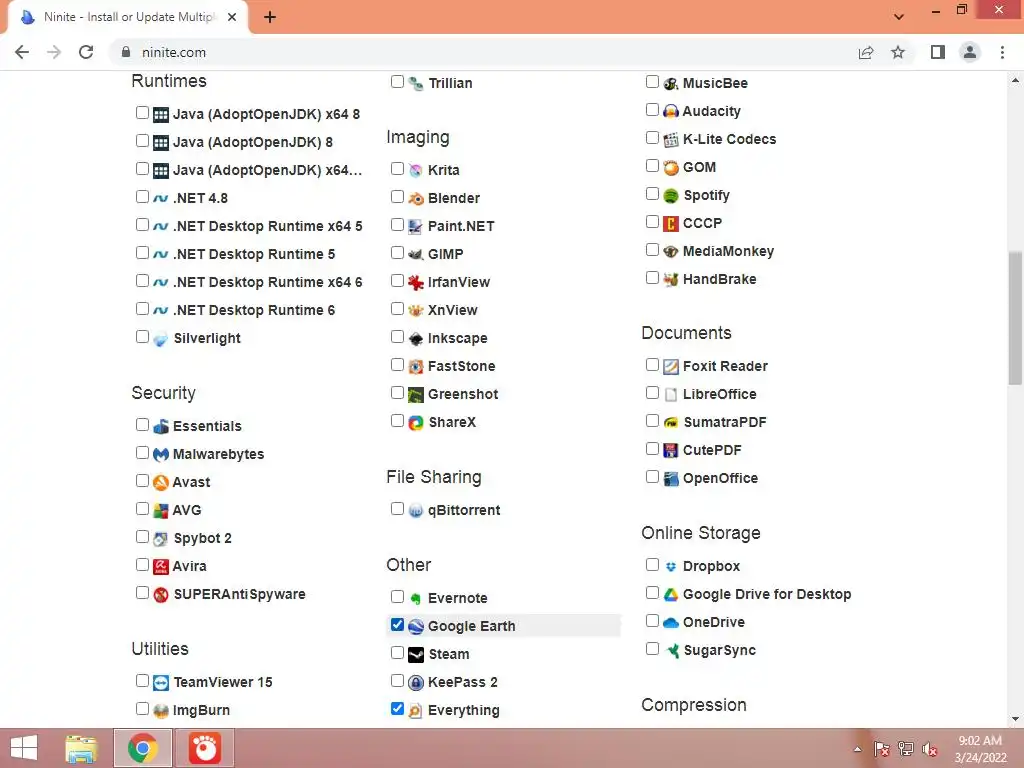Show hidden system tray icons
Image resolution: width=1024 pixels, height=768 pixels.
click(857, 749)
